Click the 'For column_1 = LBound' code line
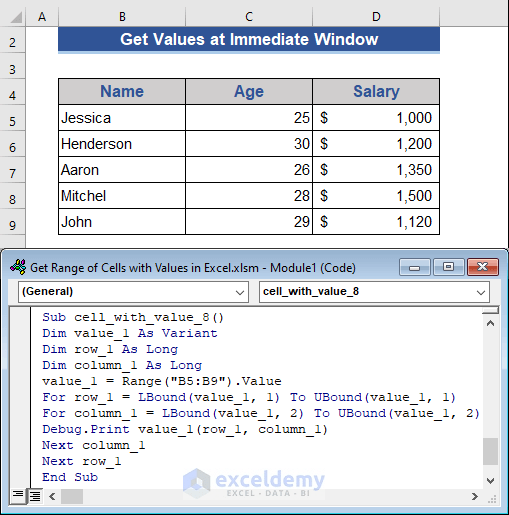 coord(261,413)
